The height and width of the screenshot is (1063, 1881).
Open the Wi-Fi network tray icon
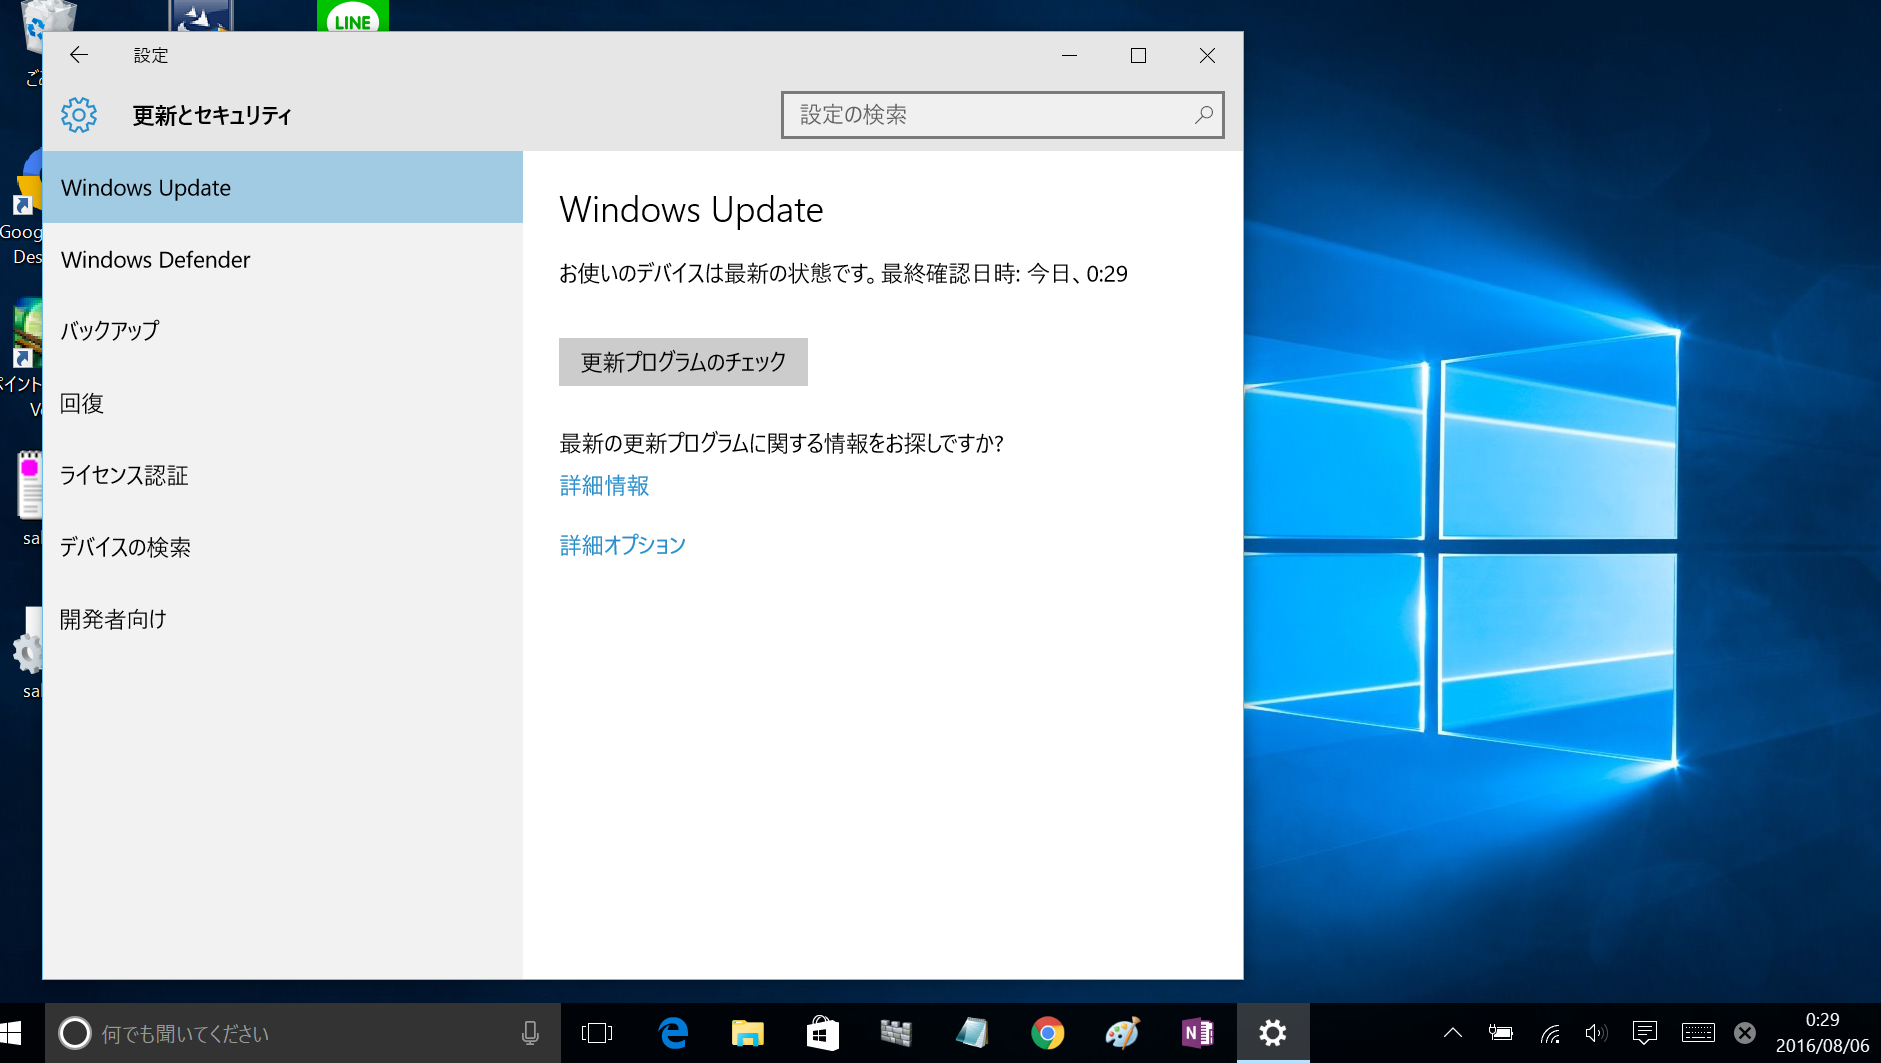pos(1550,1033)
